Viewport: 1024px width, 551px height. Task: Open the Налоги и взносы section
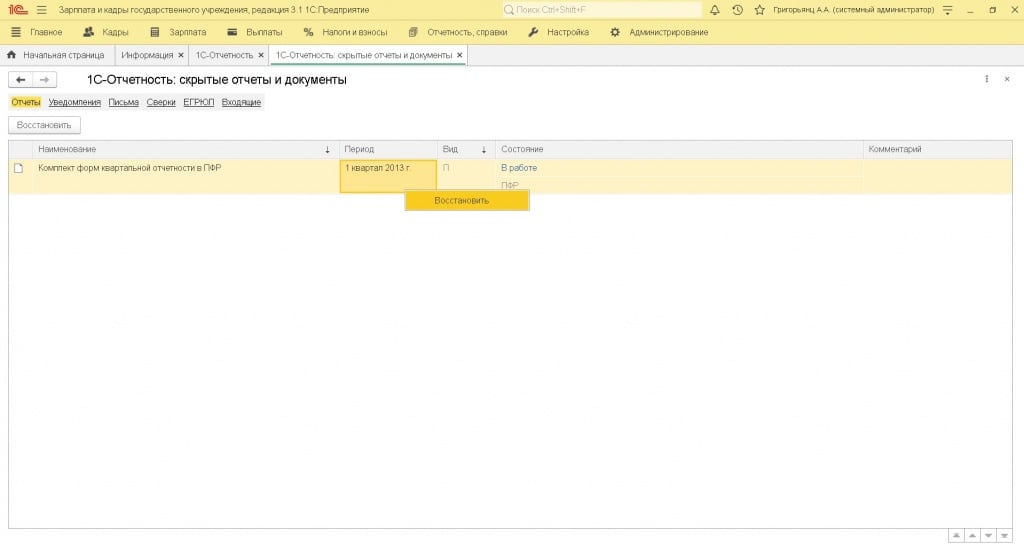344,32
